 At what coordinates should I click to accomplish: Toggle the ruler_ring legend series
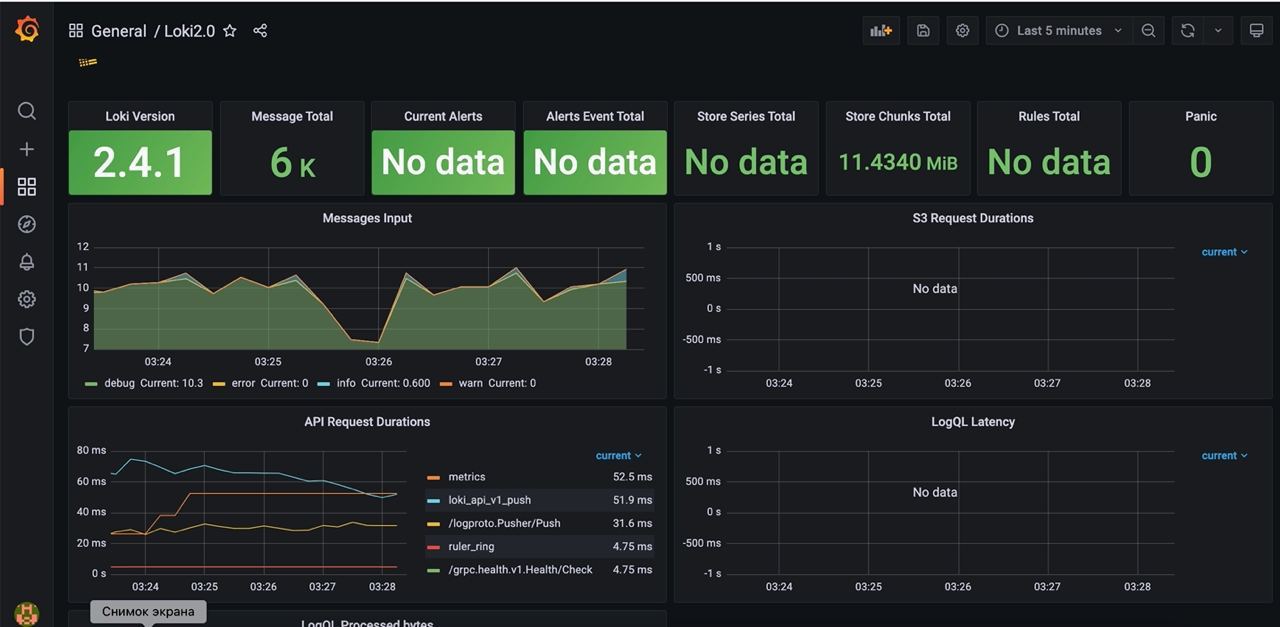tap(471, 547)
